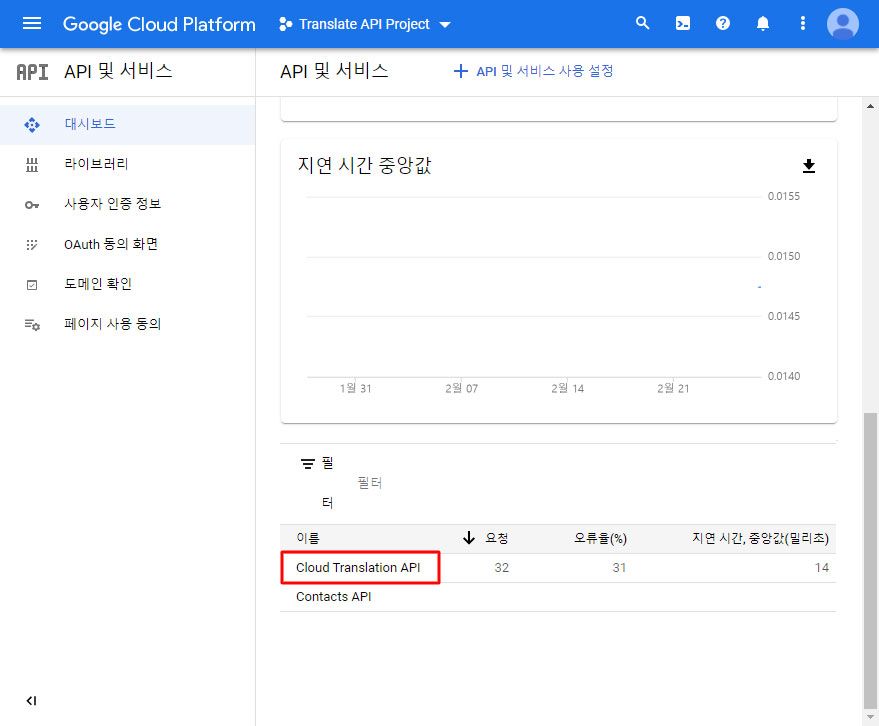This screenshot has width=879, height=726.
Task: Click the Google Cloud Platform logo
Action: (159, 24)
